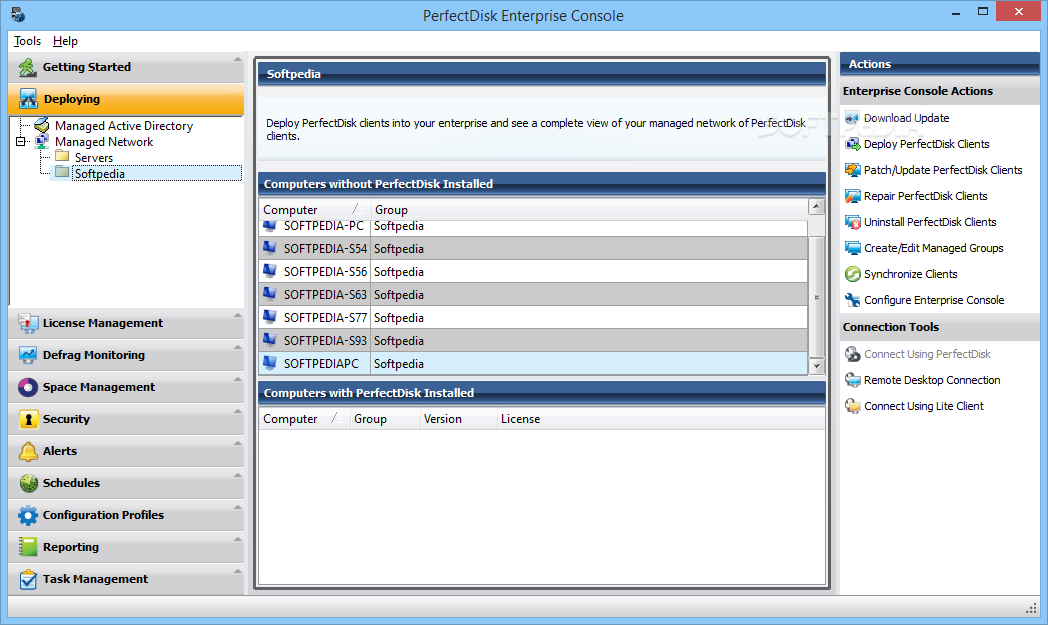Viewport: 1048px width, 625px height.
Task: Collapse the Getting Started section chevron
Action: (x=237, y=59)
